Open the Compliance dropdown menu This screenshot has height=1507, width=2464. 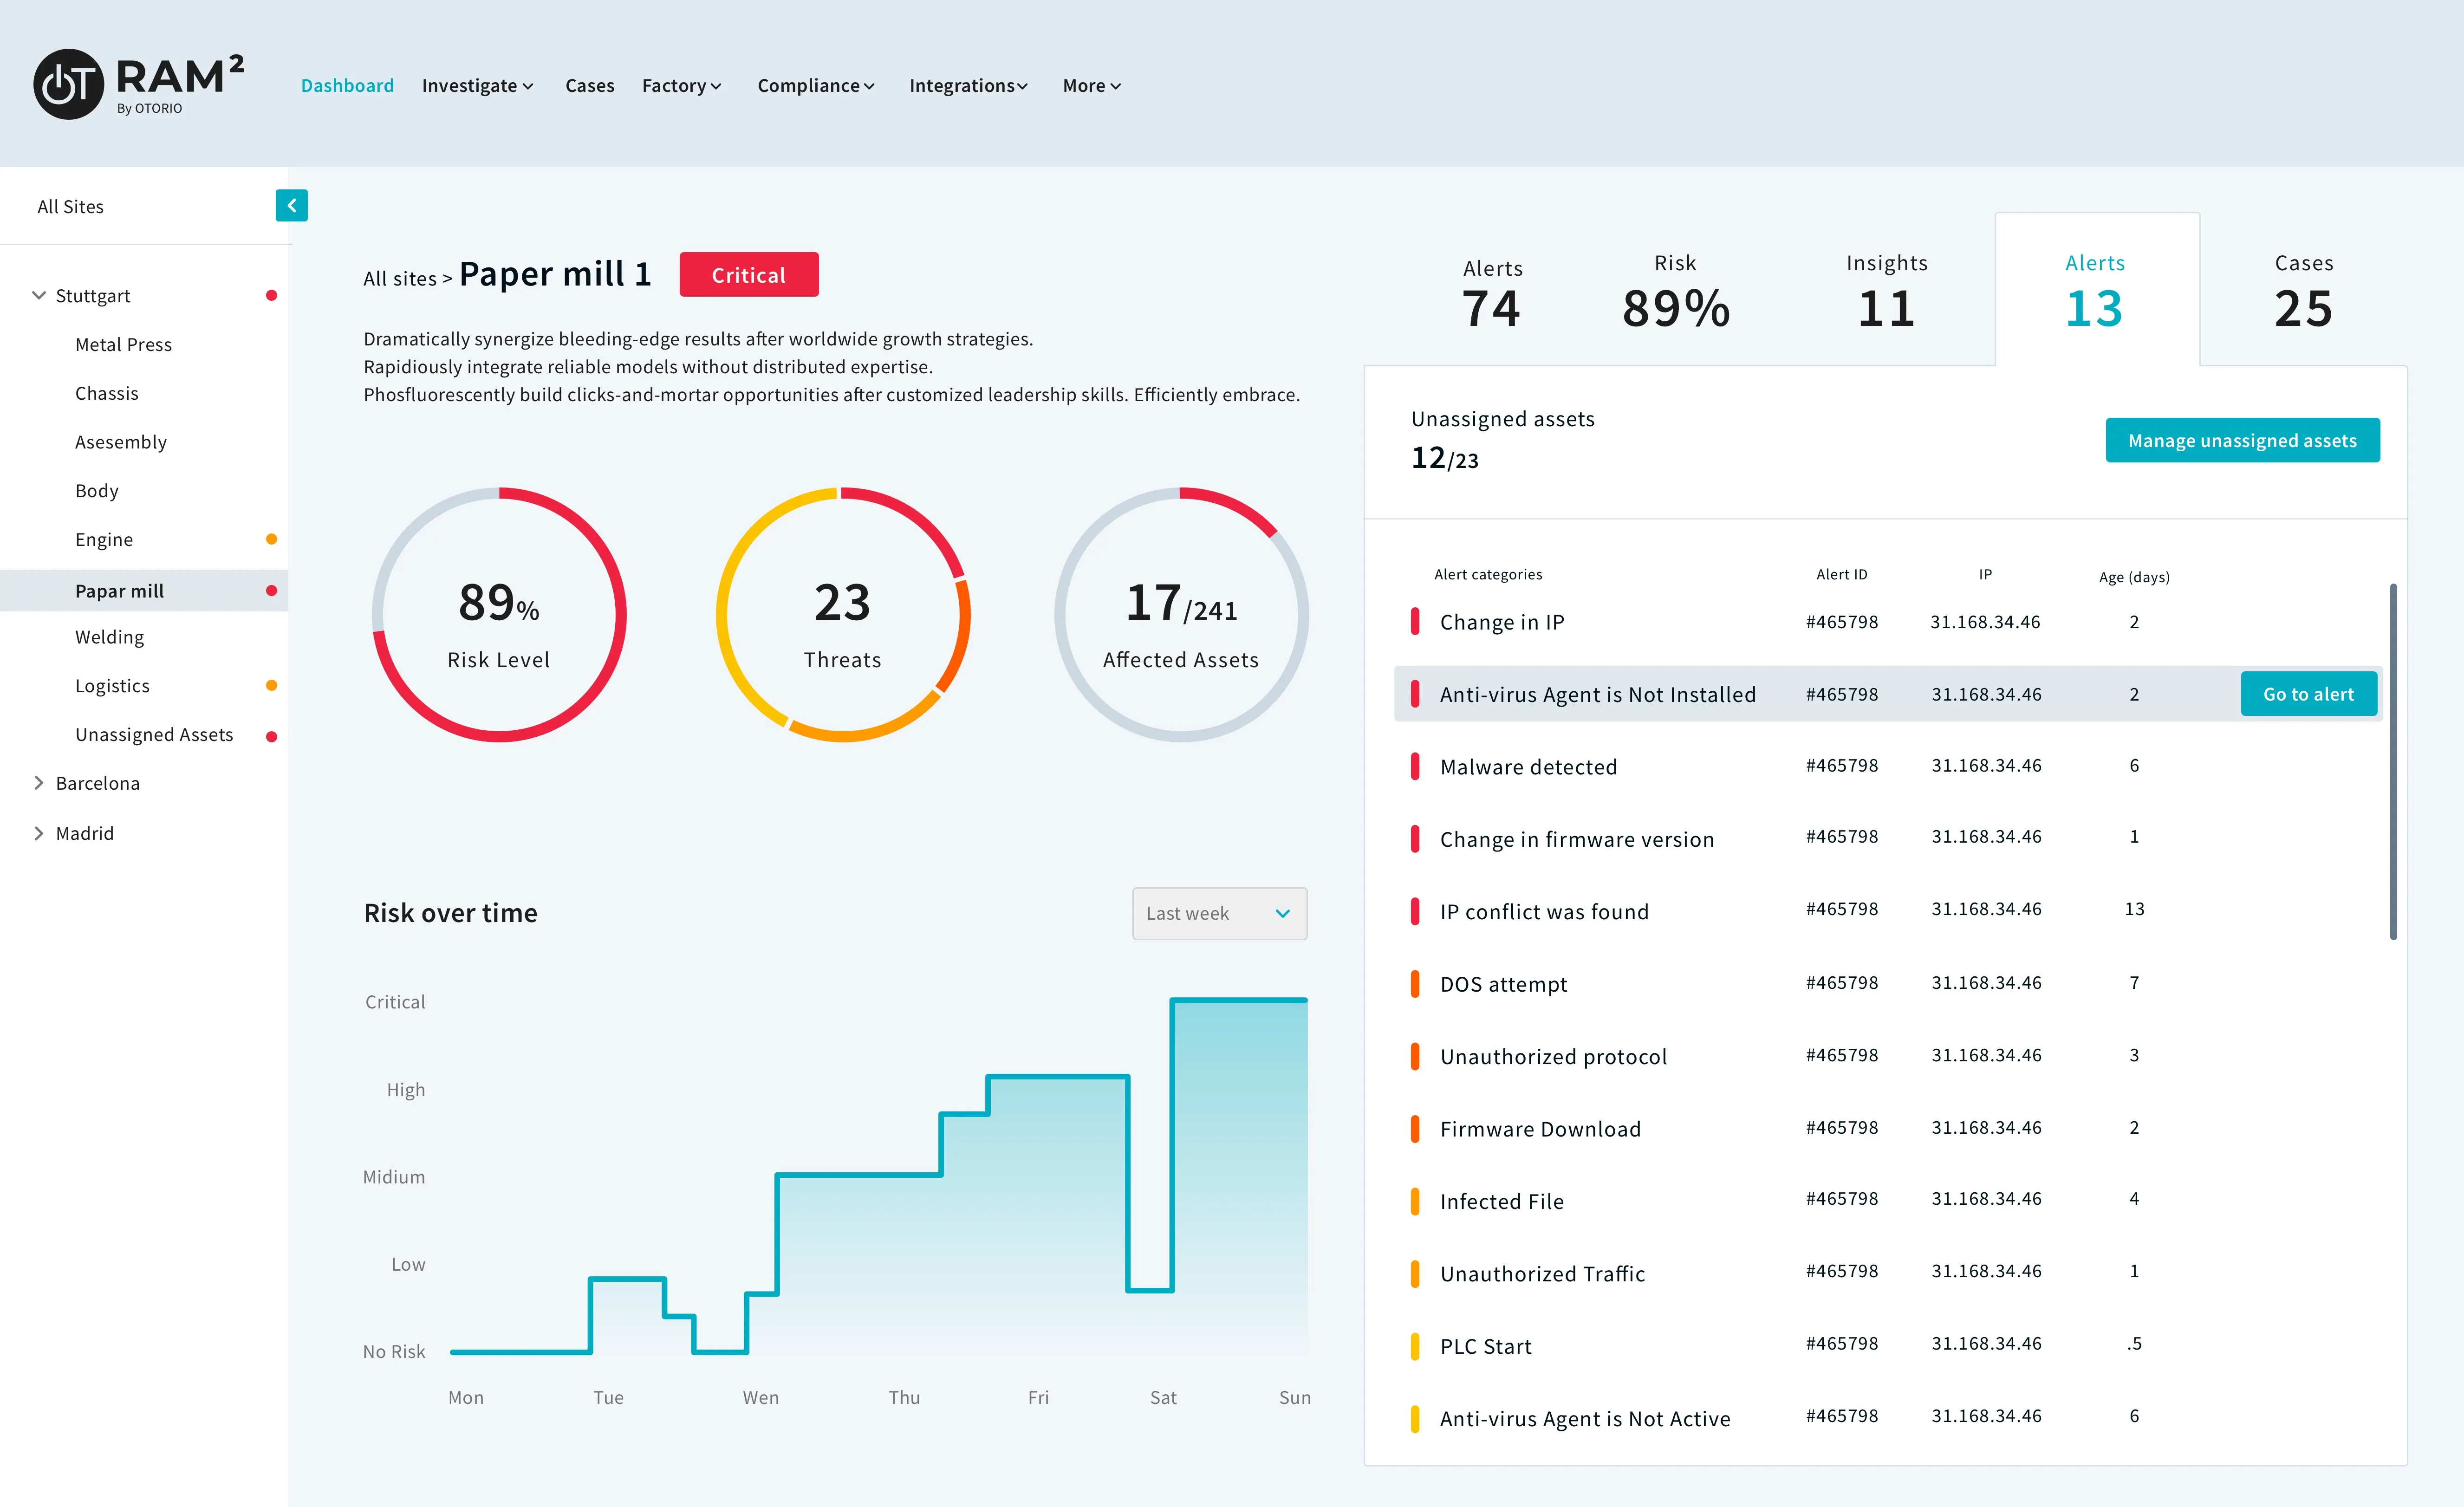tap(816, 86)
